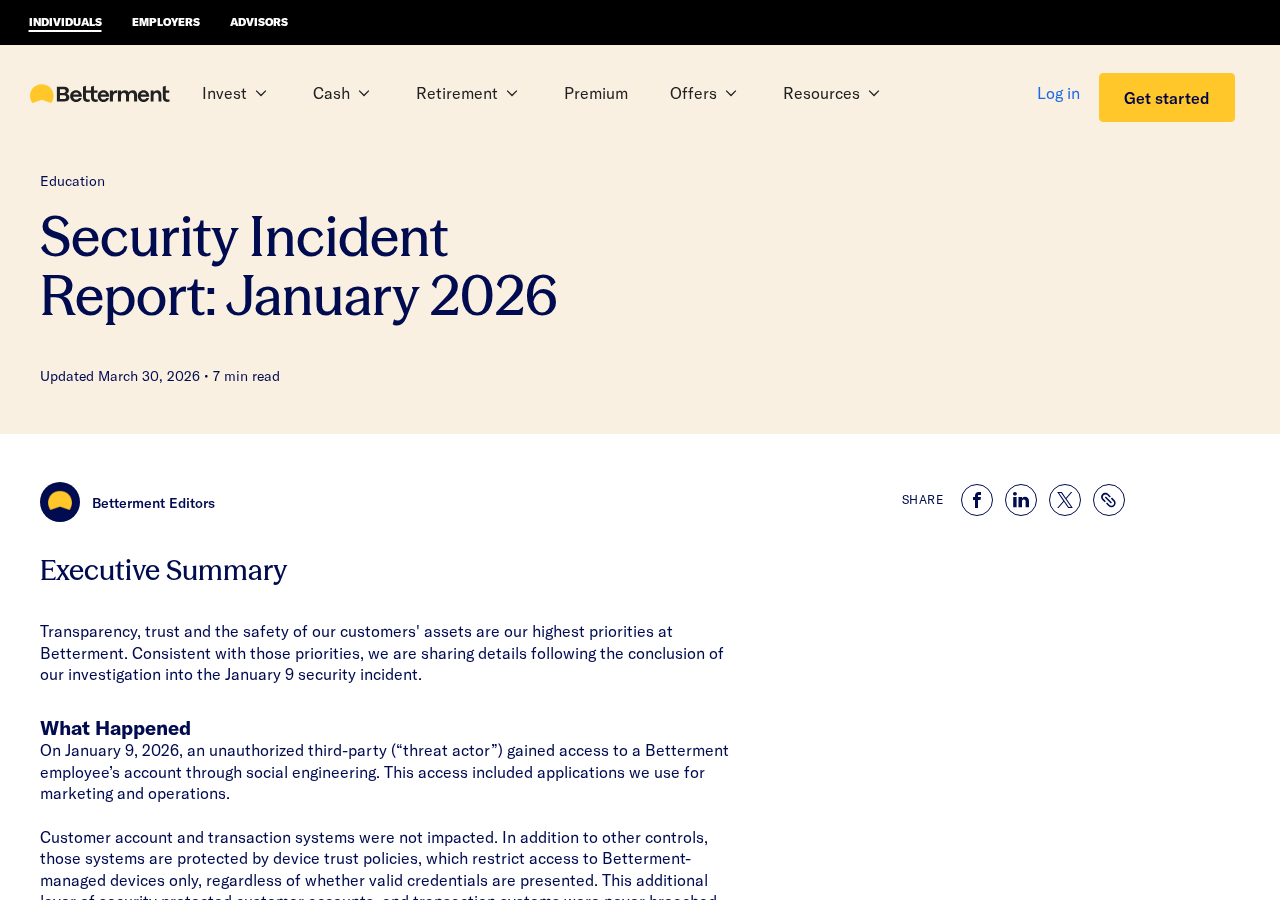Image resolution: width=1280 pixels, height=900 pixels.
Task: Click the Security Incident Report title
Action: coord(298,266)
